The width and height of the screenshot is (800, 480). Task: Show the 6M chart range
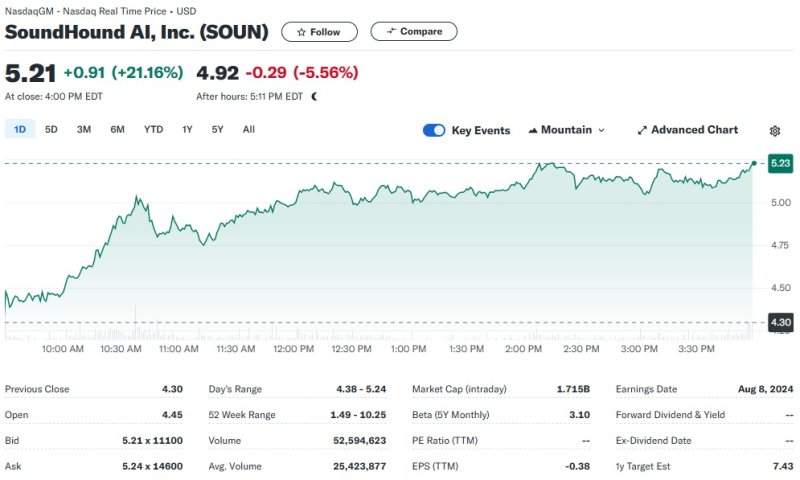[118, 129]
